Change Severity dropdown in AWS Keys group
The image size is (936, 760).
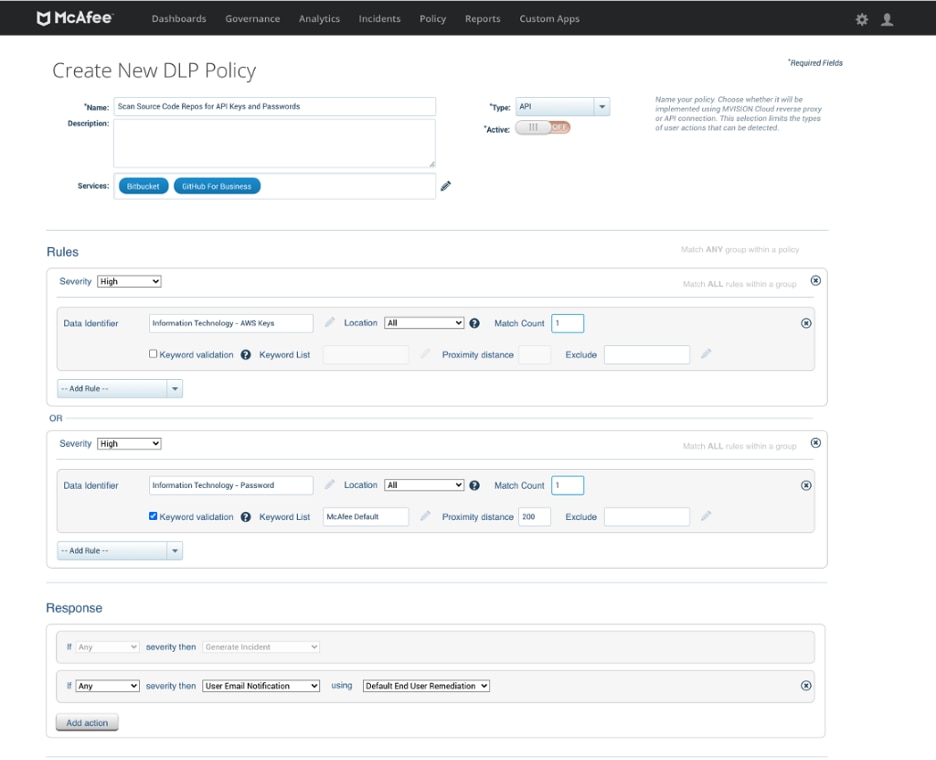click(x=129, y=281)
